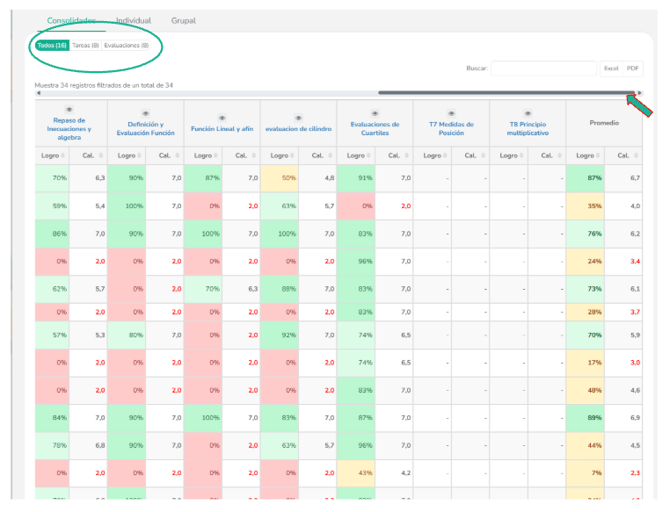Click eye icon above T8 Principio multiplicativo
670x512 pixels.
pos(527,114)
